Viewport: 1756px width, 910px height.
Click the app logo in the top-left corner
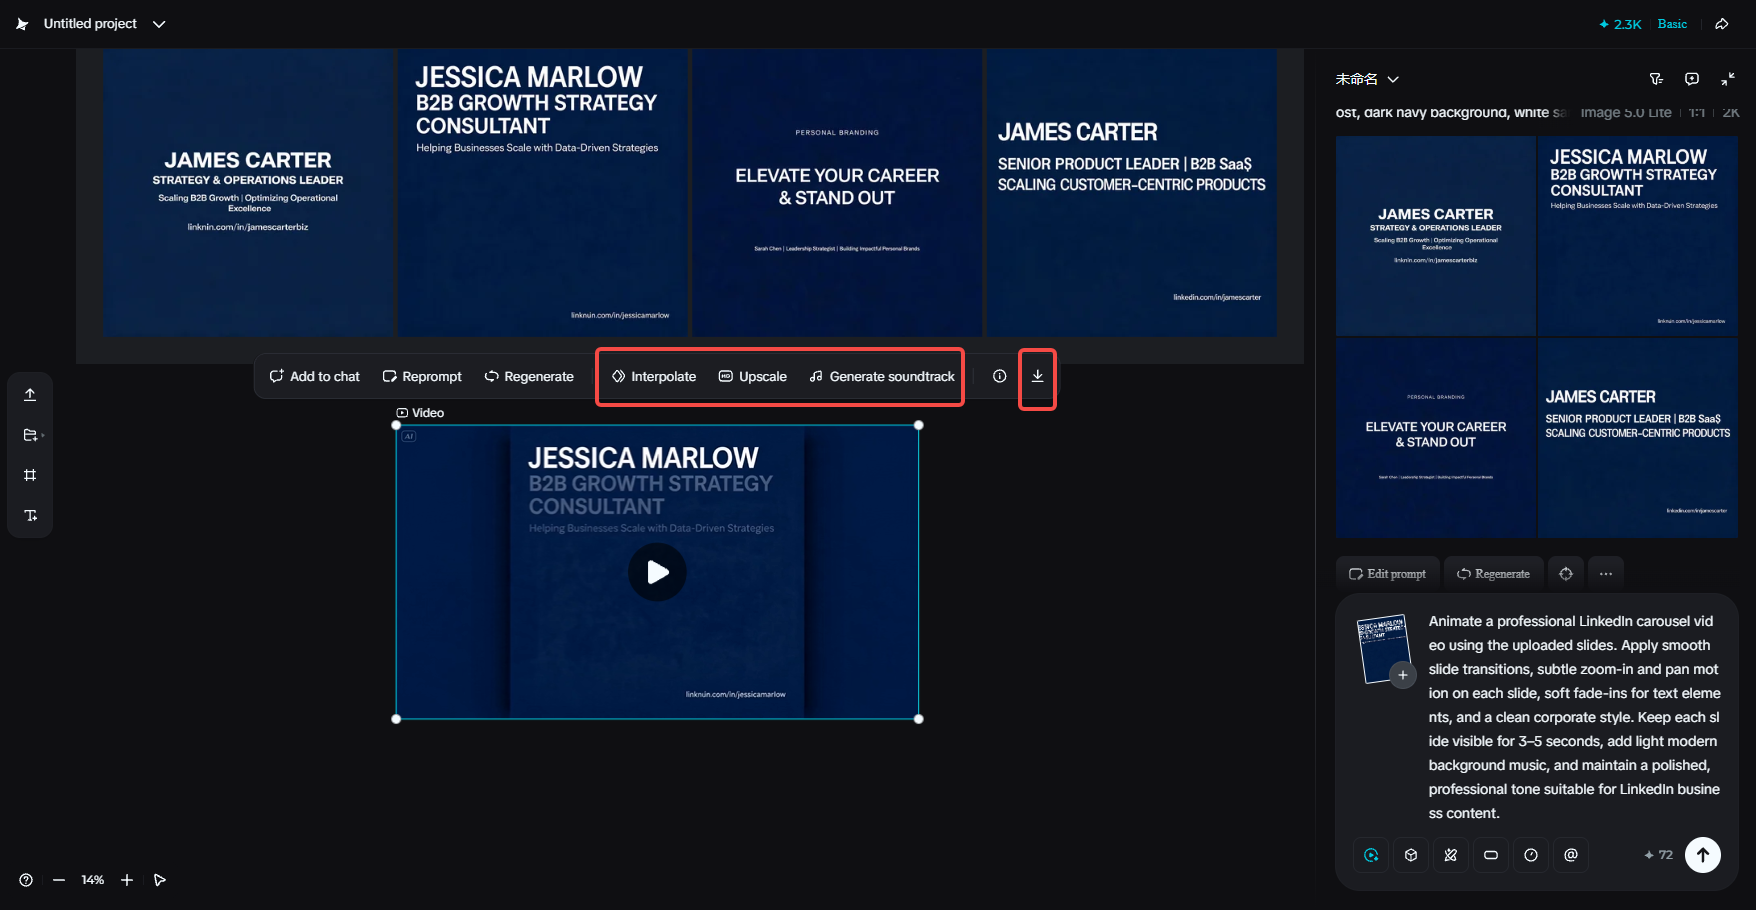pos(22,24)
